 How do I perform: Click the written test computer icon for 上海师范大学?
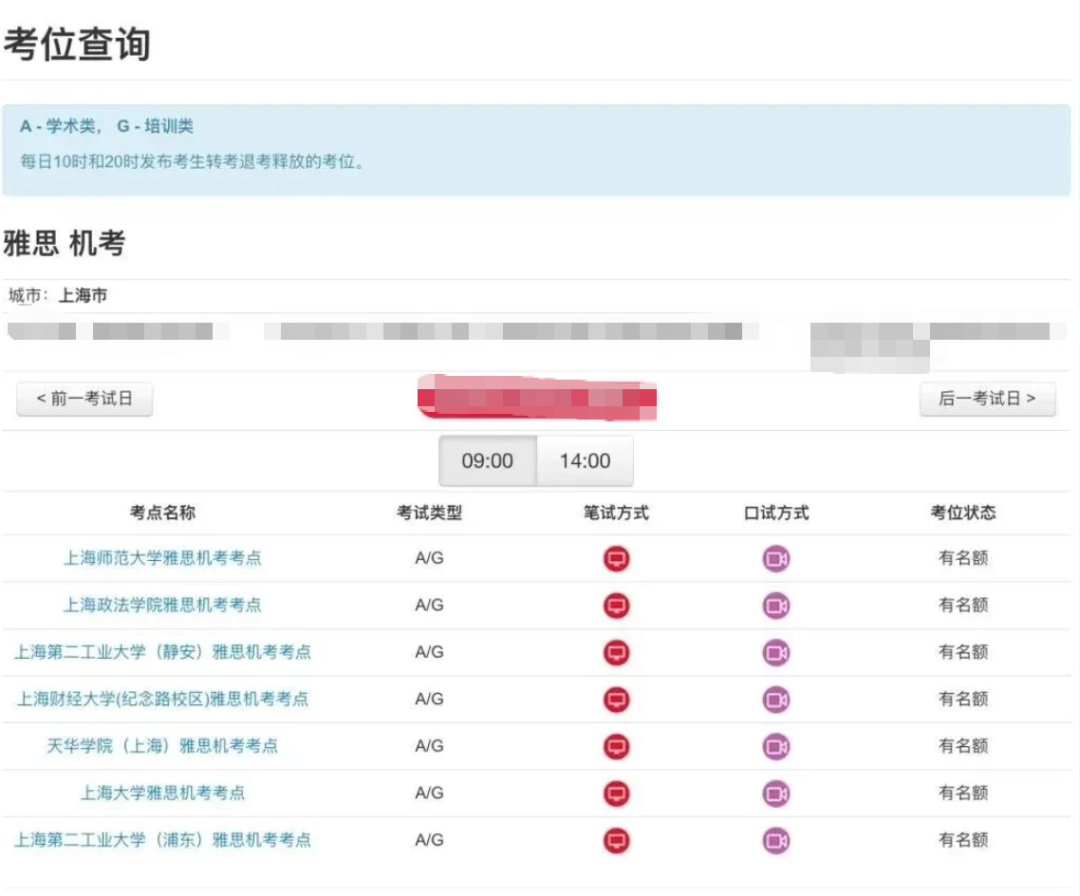616,559
